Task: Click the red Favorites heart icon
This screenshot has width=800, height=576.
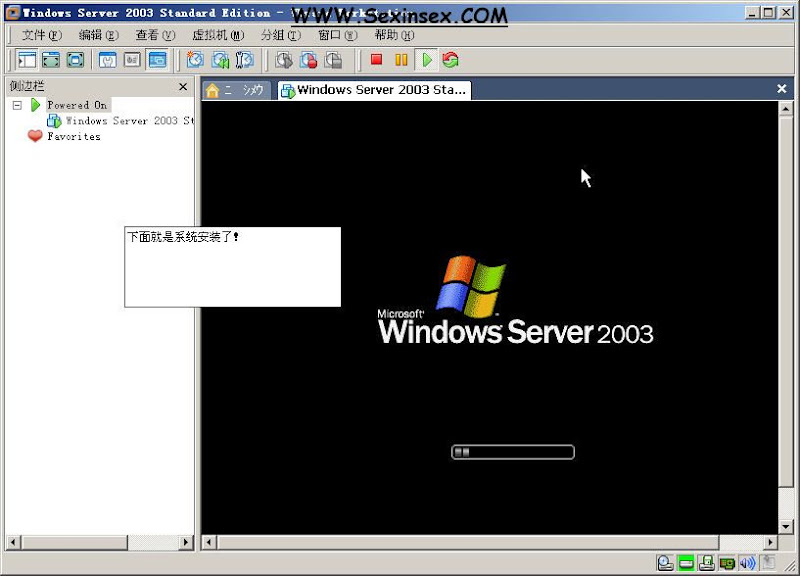Action: click(35, 136)
